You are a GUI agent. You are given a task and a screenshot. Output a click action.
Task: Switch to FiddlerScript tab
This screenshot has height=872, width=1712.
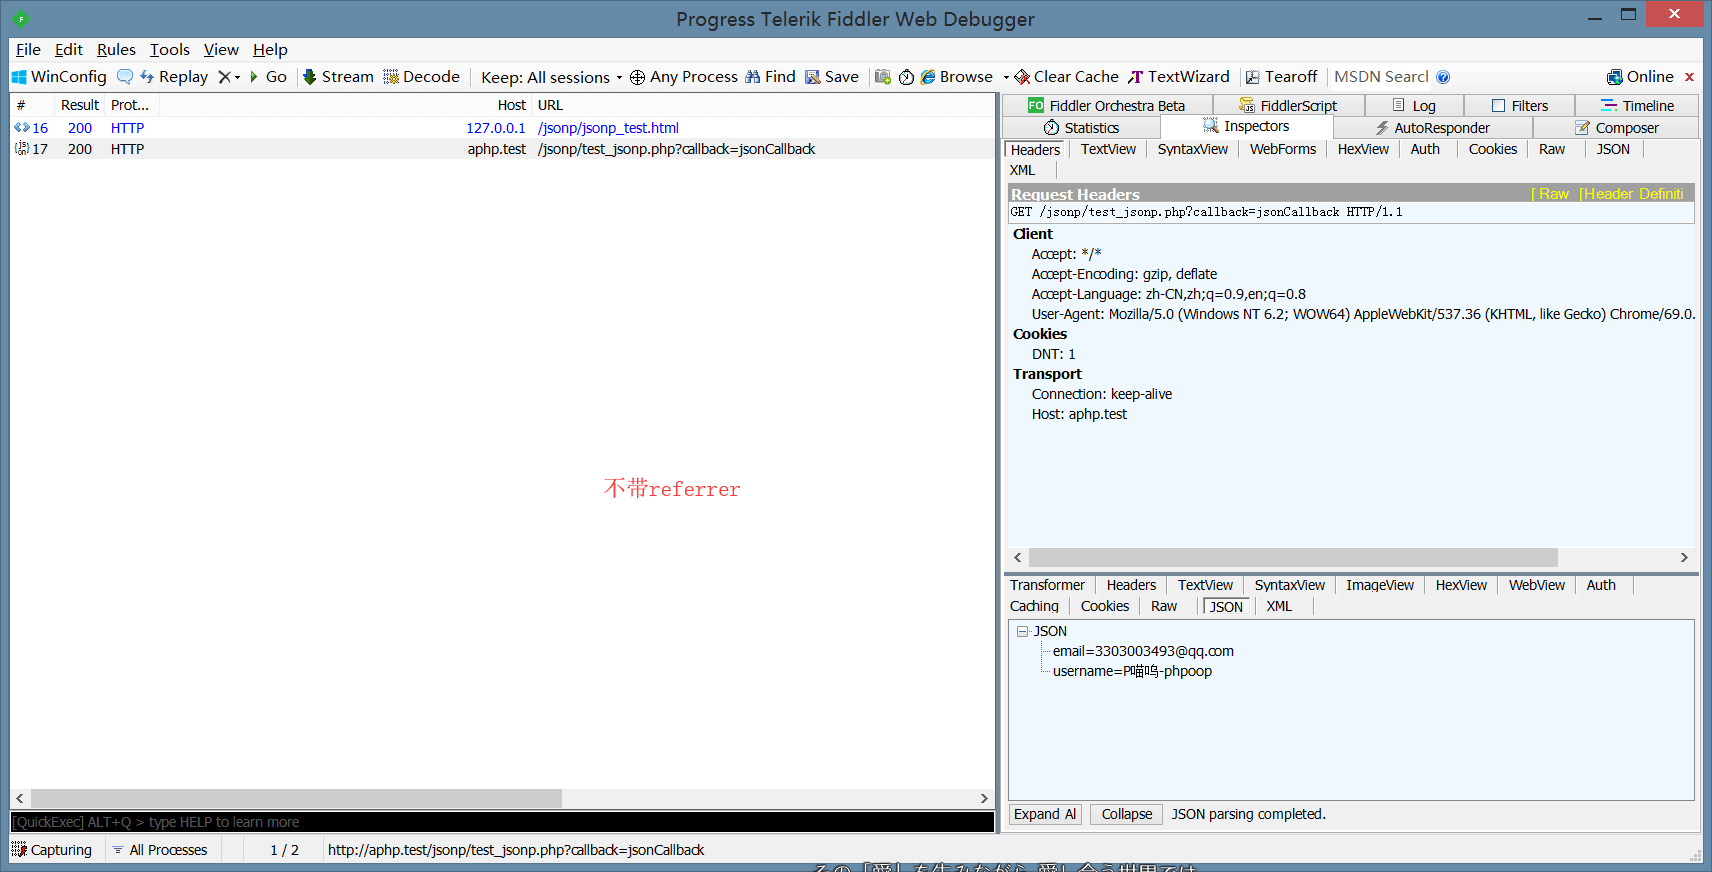click(x=1288, y=106)
